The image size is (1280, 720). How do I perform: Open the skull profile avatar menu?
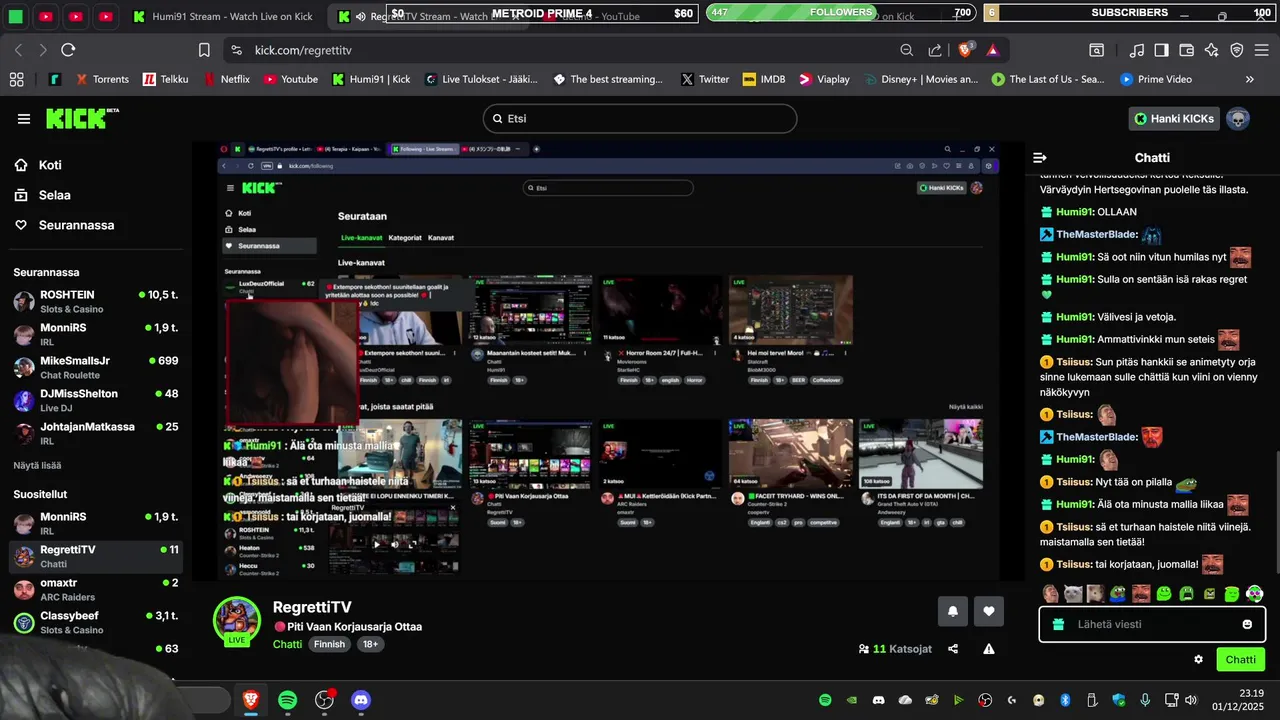pos(1238,119)
